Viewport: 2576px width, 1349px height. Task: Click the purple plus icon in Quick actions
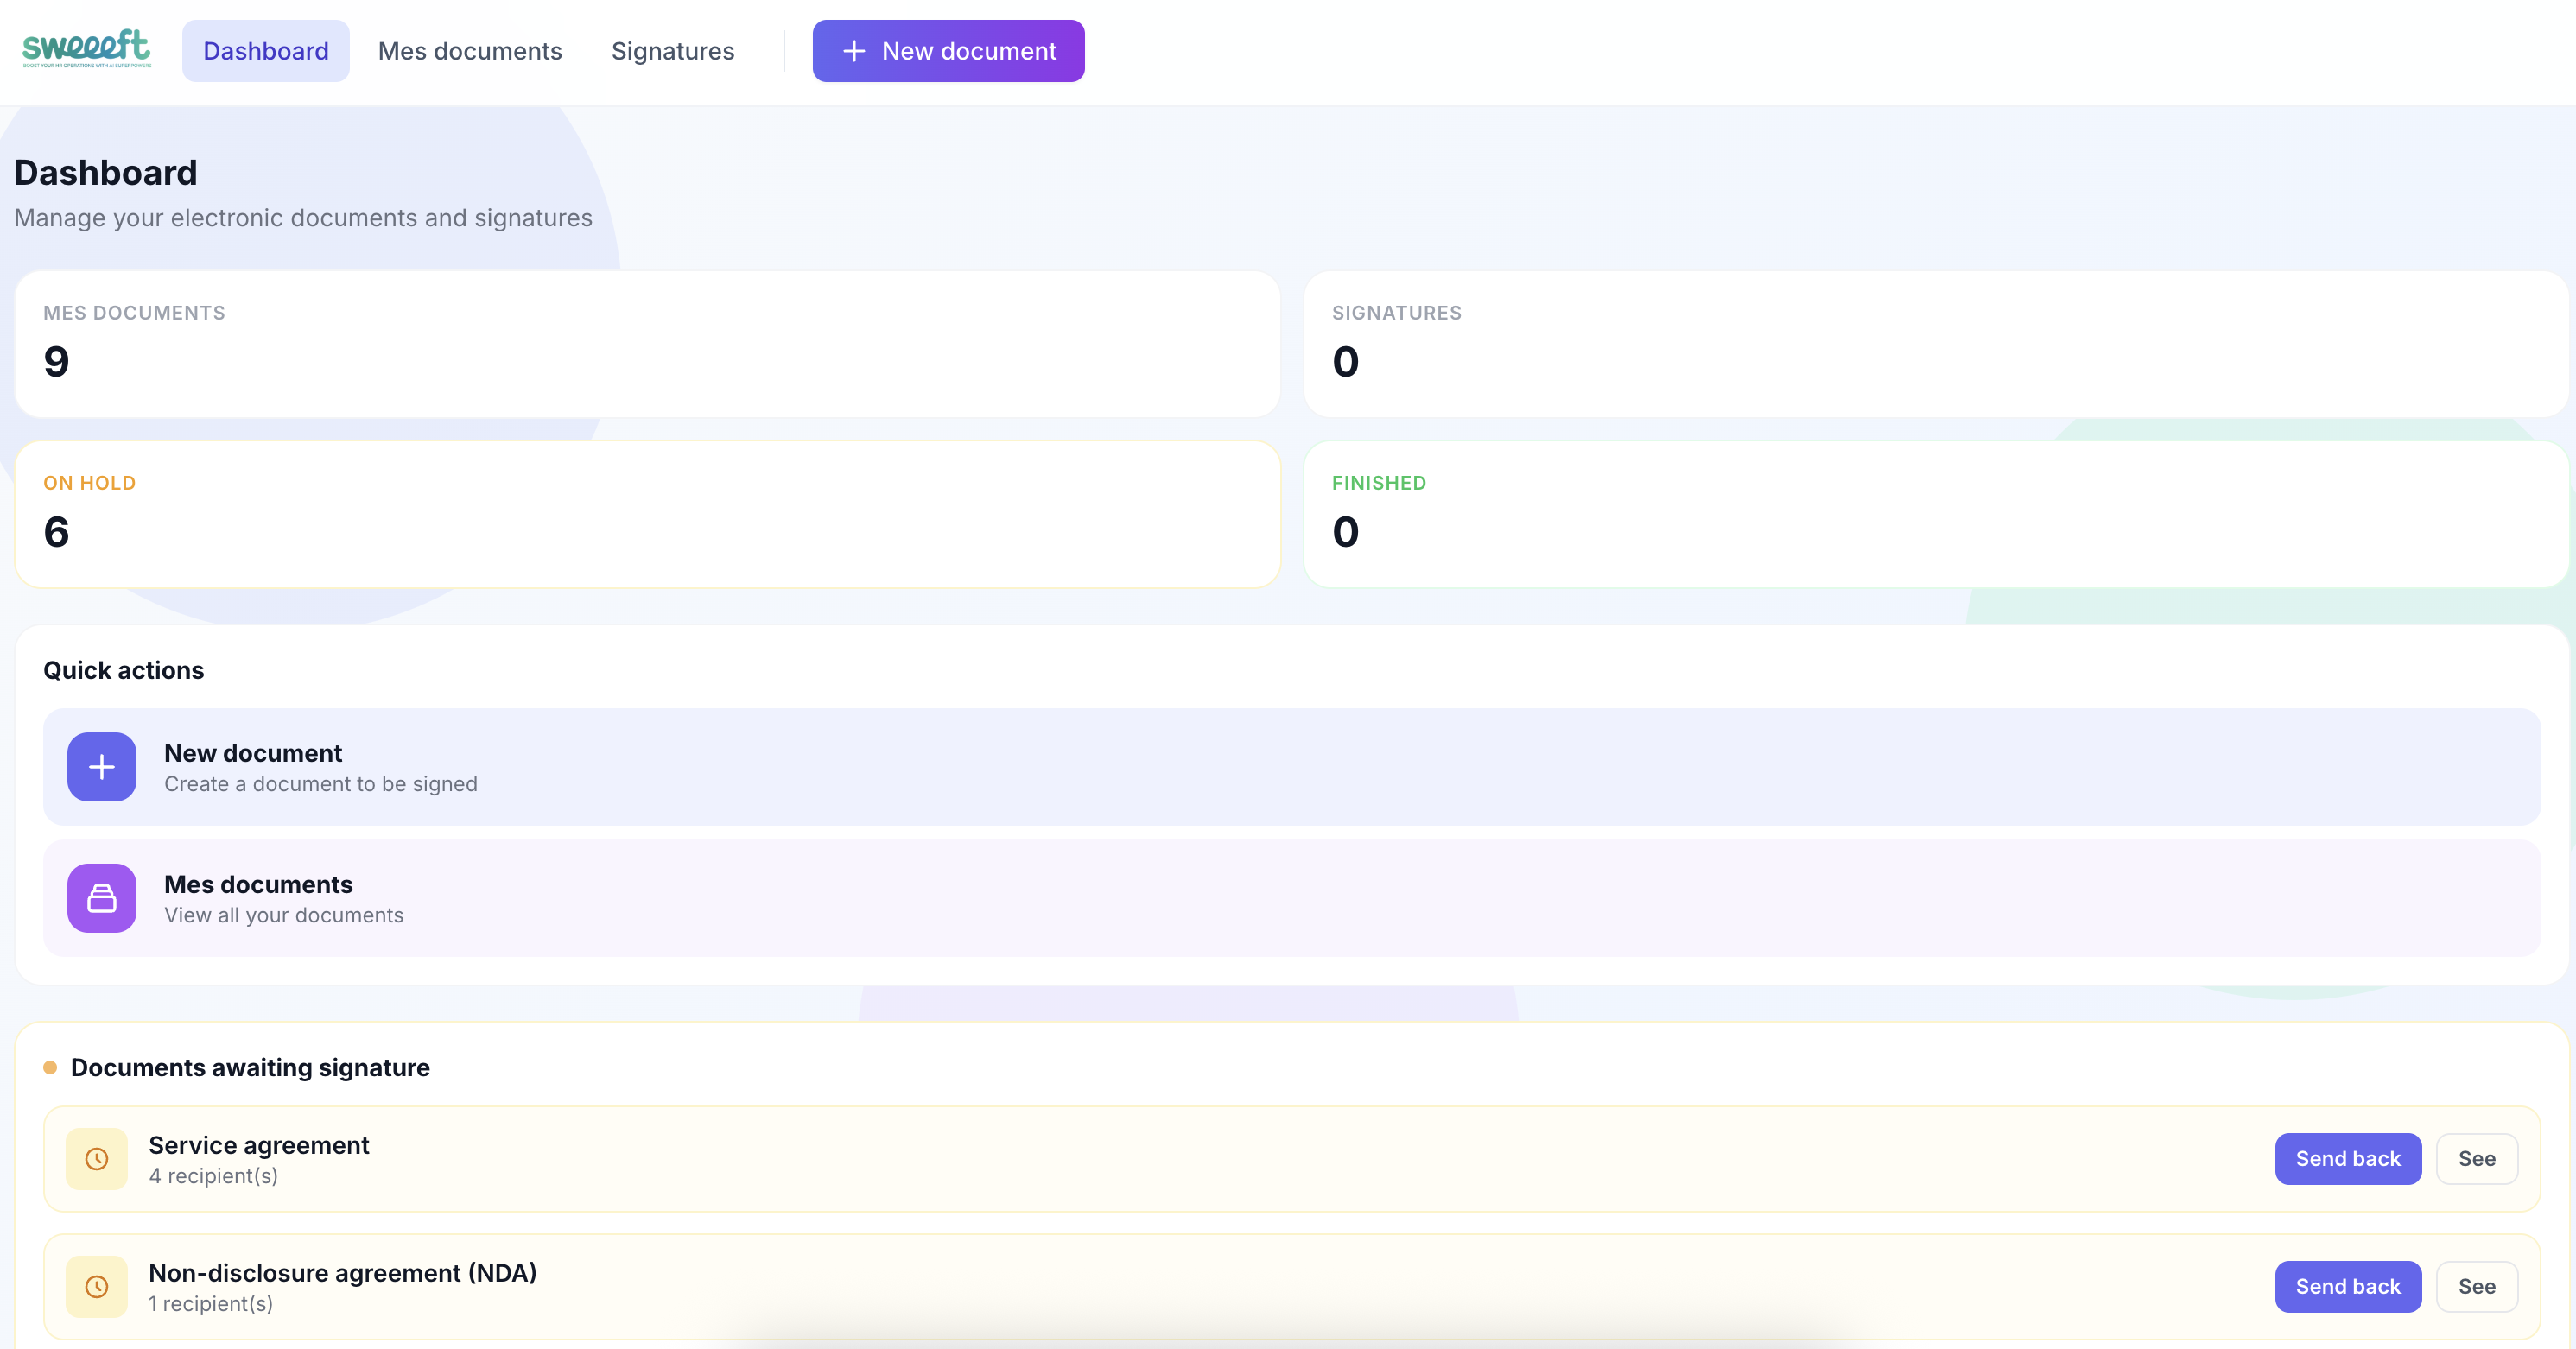[x=101, y=767]
